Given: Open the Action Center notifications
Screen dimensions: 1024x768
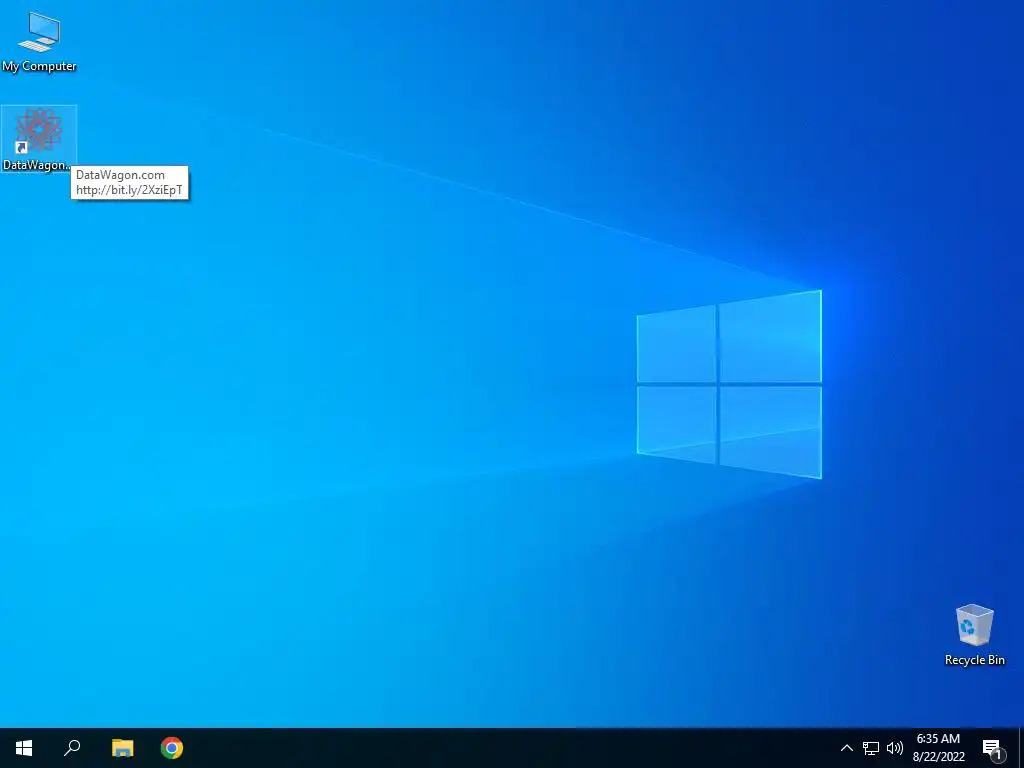Looking at the screenshot, I should [x=993, y=748].
